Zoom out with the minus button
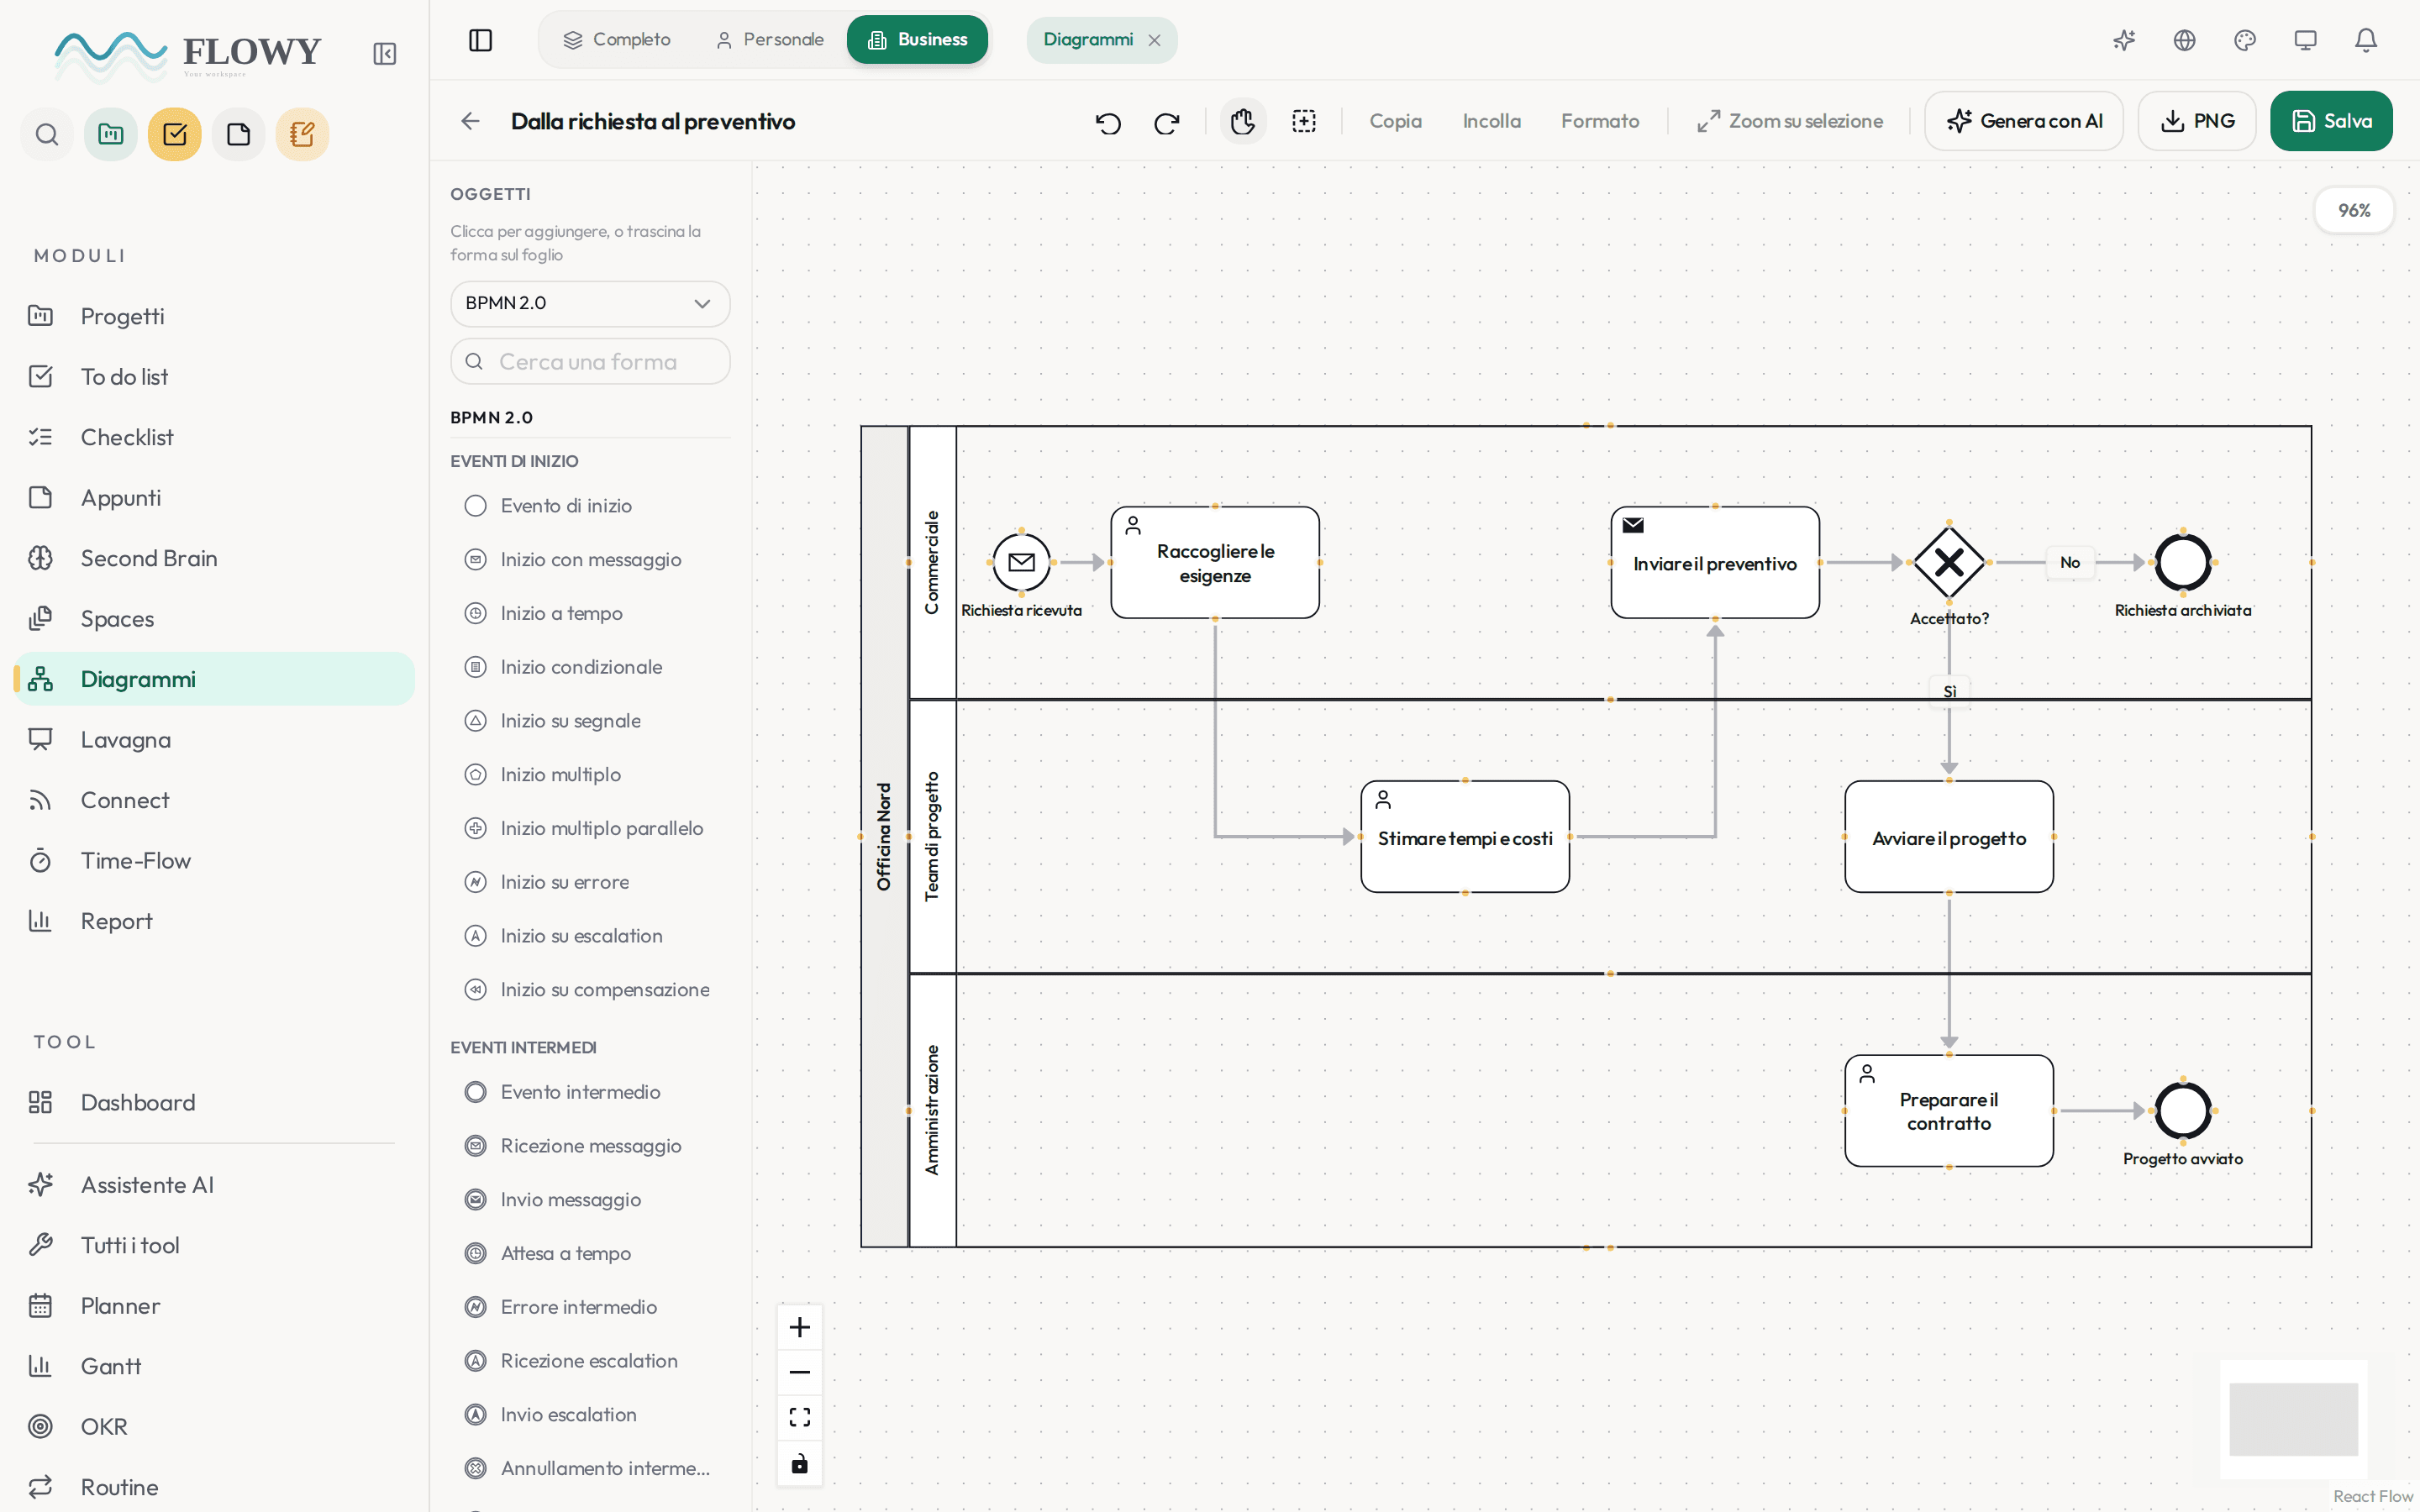2420x1512 pixels. point(800,1372)
